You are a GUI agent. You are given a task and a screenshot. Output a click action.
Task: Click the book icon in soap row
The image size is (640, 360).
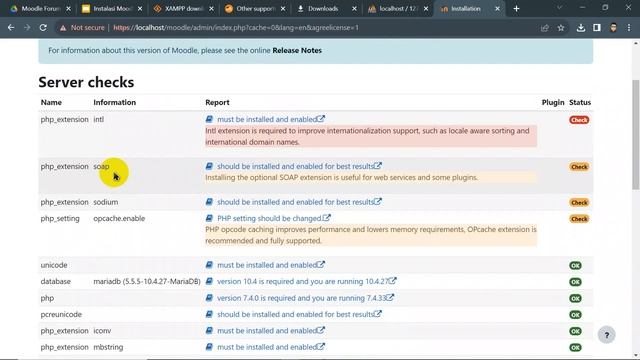point(209,166)
